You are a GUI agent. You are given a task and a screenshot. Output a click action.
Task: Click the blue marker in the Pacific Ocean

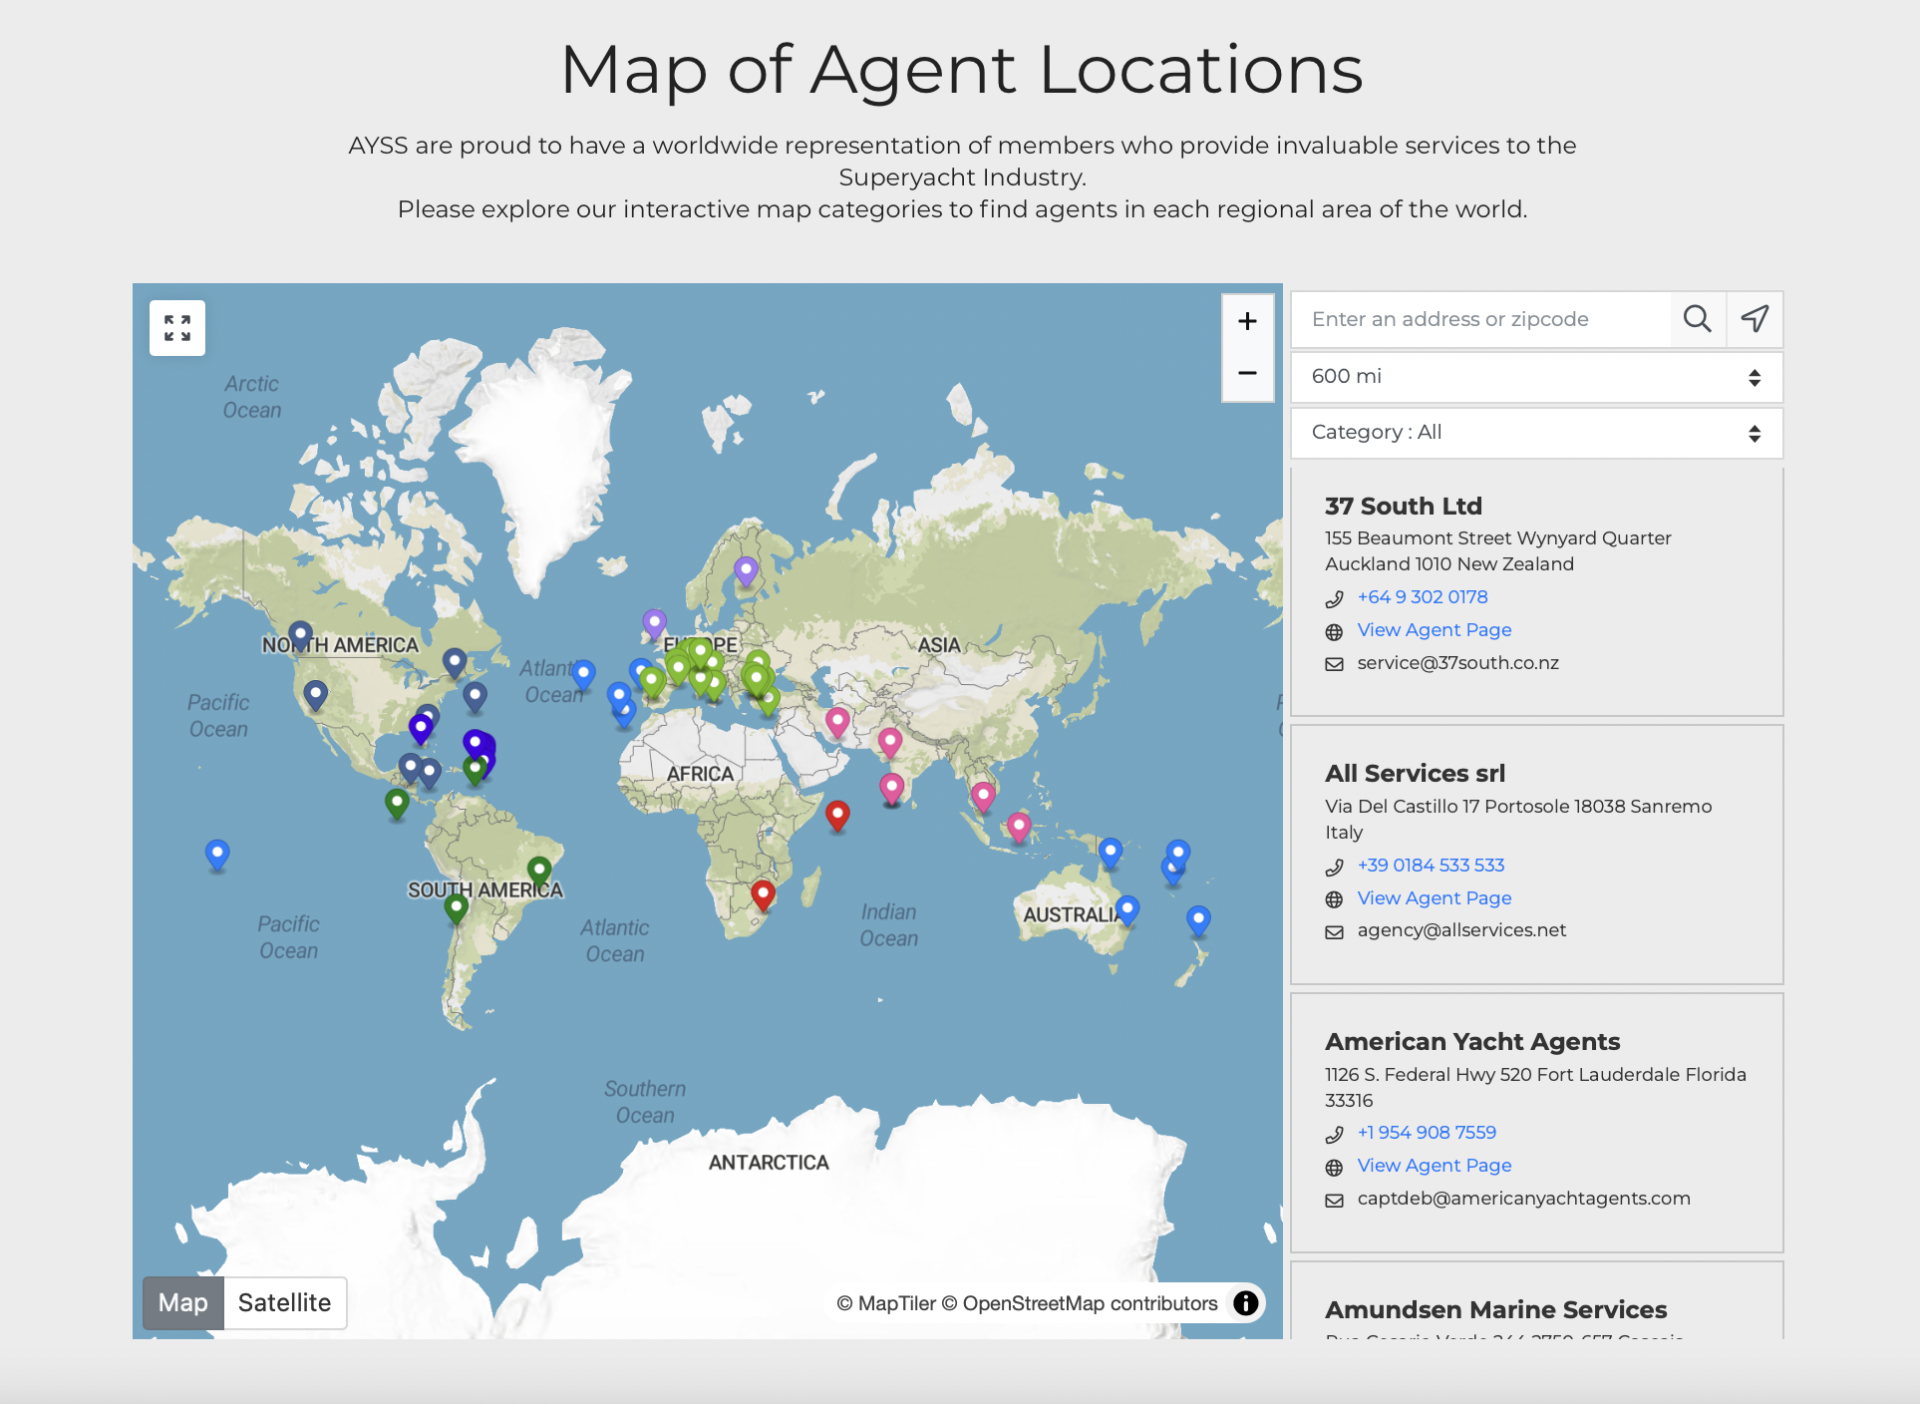coord(217,853)
